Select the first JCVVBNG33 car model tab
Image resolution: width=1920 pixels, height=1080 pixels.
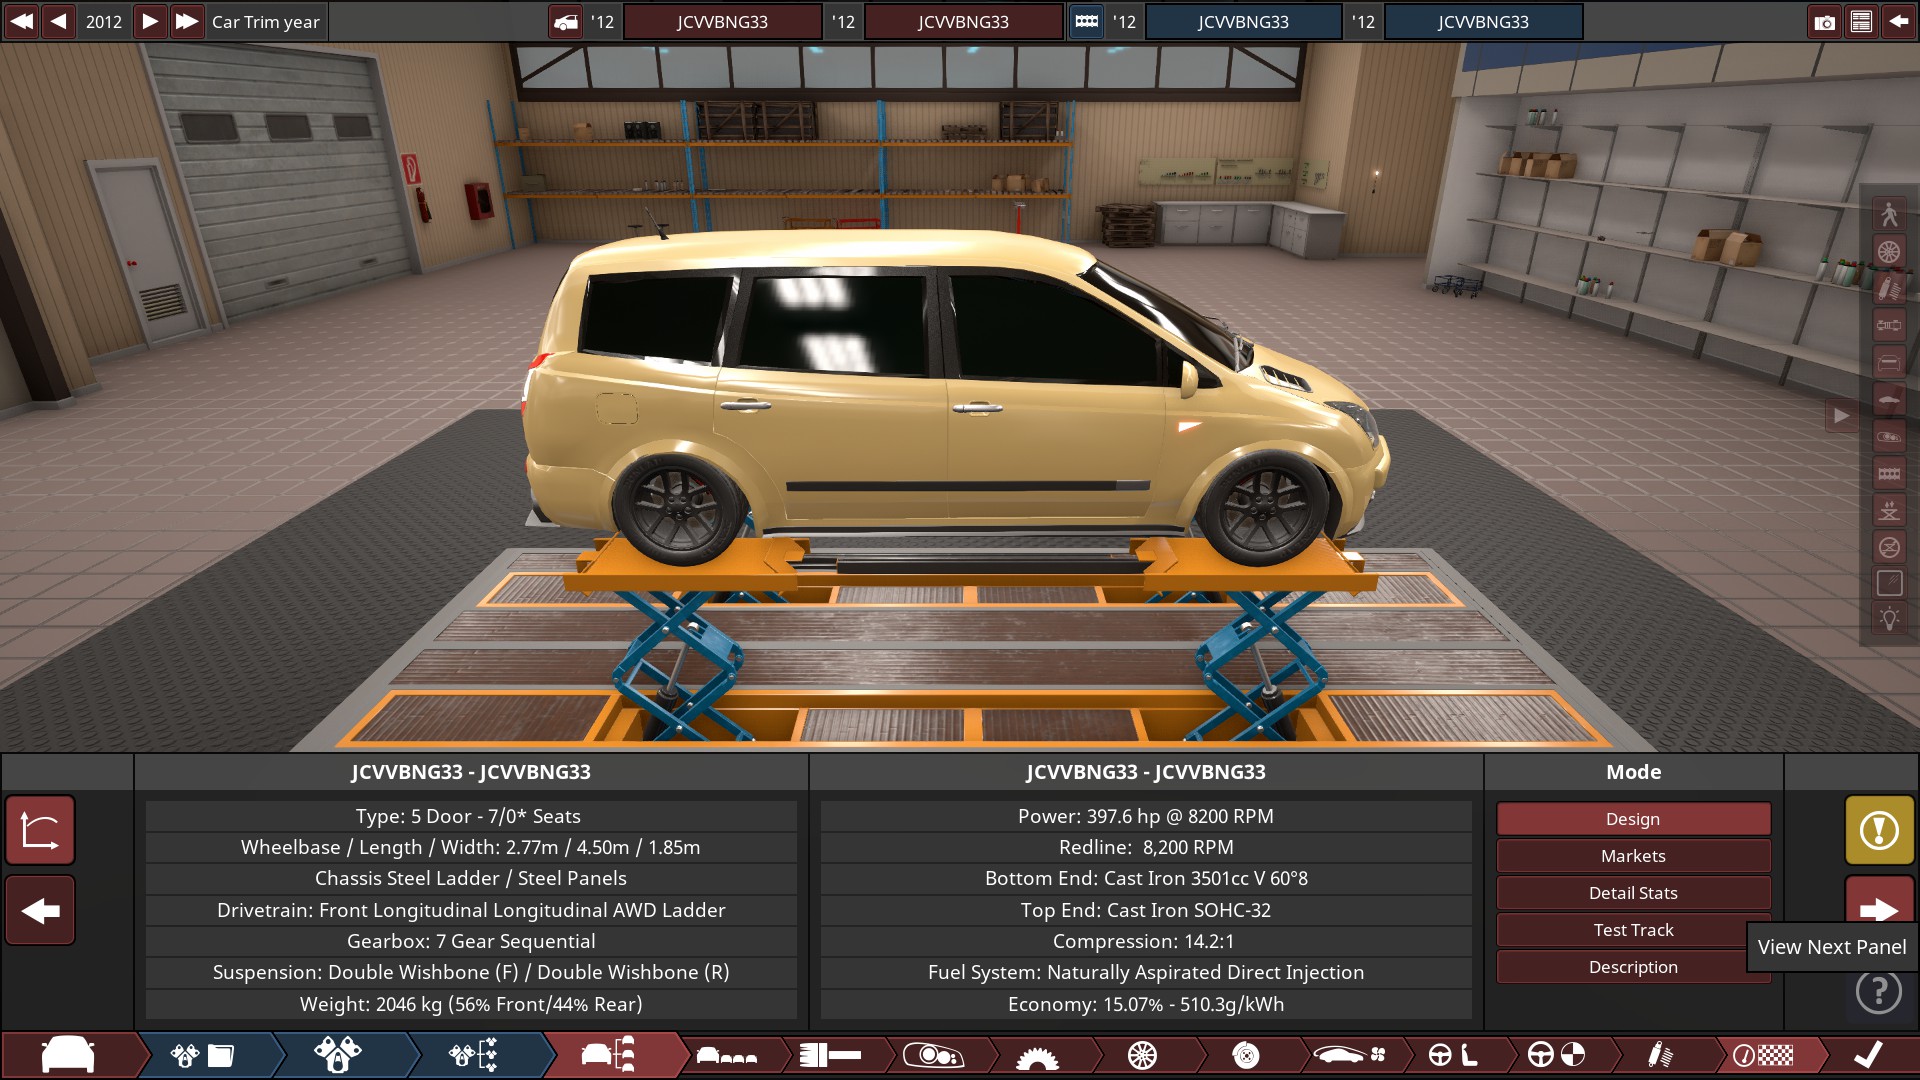[722, 22]
